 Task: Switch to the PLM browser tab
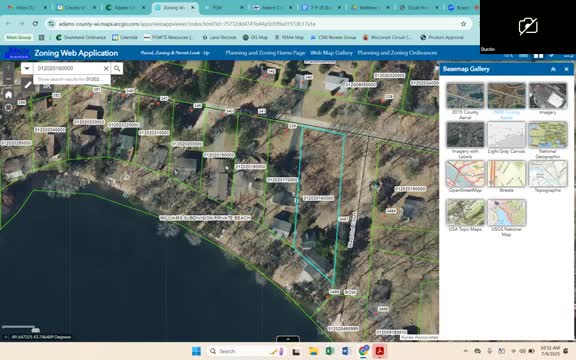point(217,7)
